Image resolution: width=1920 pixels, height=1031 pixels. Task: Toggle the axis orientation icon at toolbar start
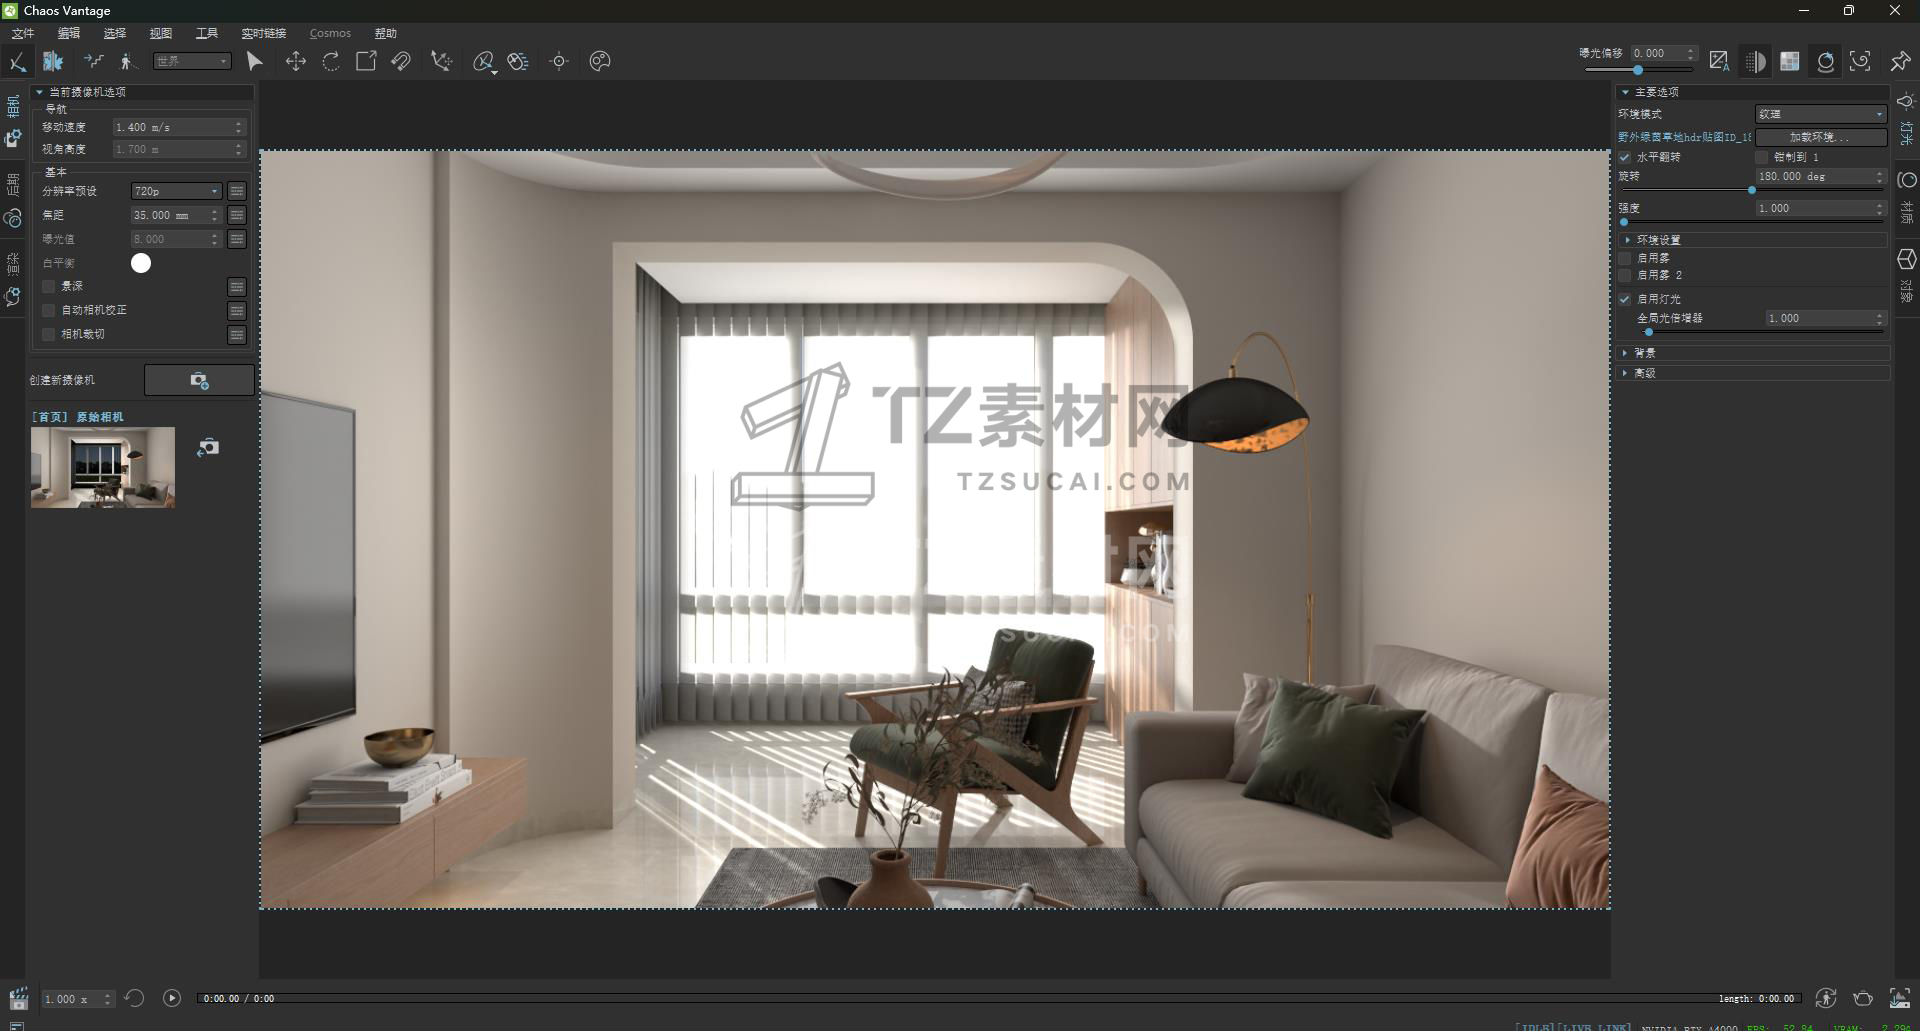[17, 61]
